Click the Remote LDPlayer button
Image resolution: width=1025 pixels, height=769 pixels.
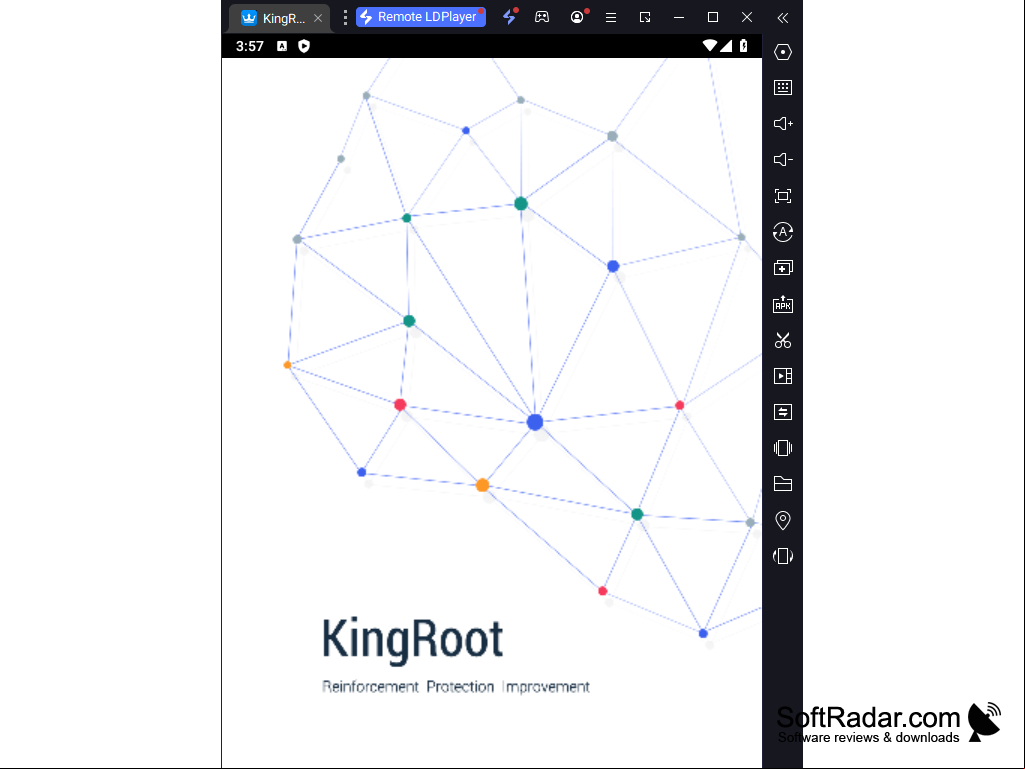coord(420,17)
